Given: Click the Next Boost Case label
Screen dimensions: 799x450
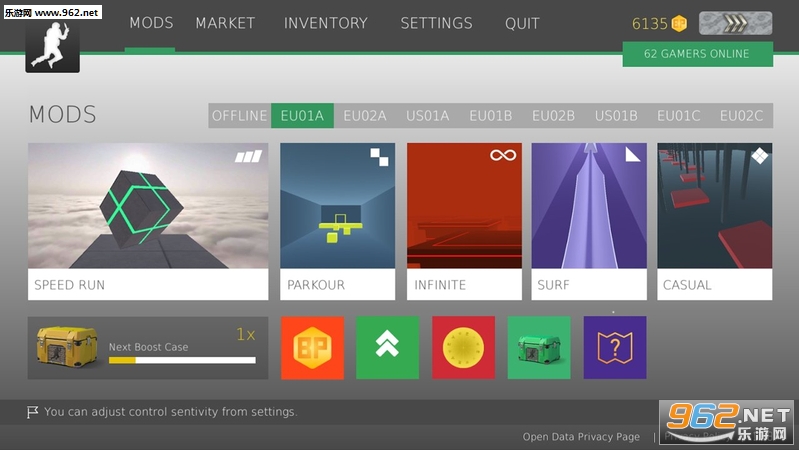Looking at the screenshot, I should click(x=148, y=347).
